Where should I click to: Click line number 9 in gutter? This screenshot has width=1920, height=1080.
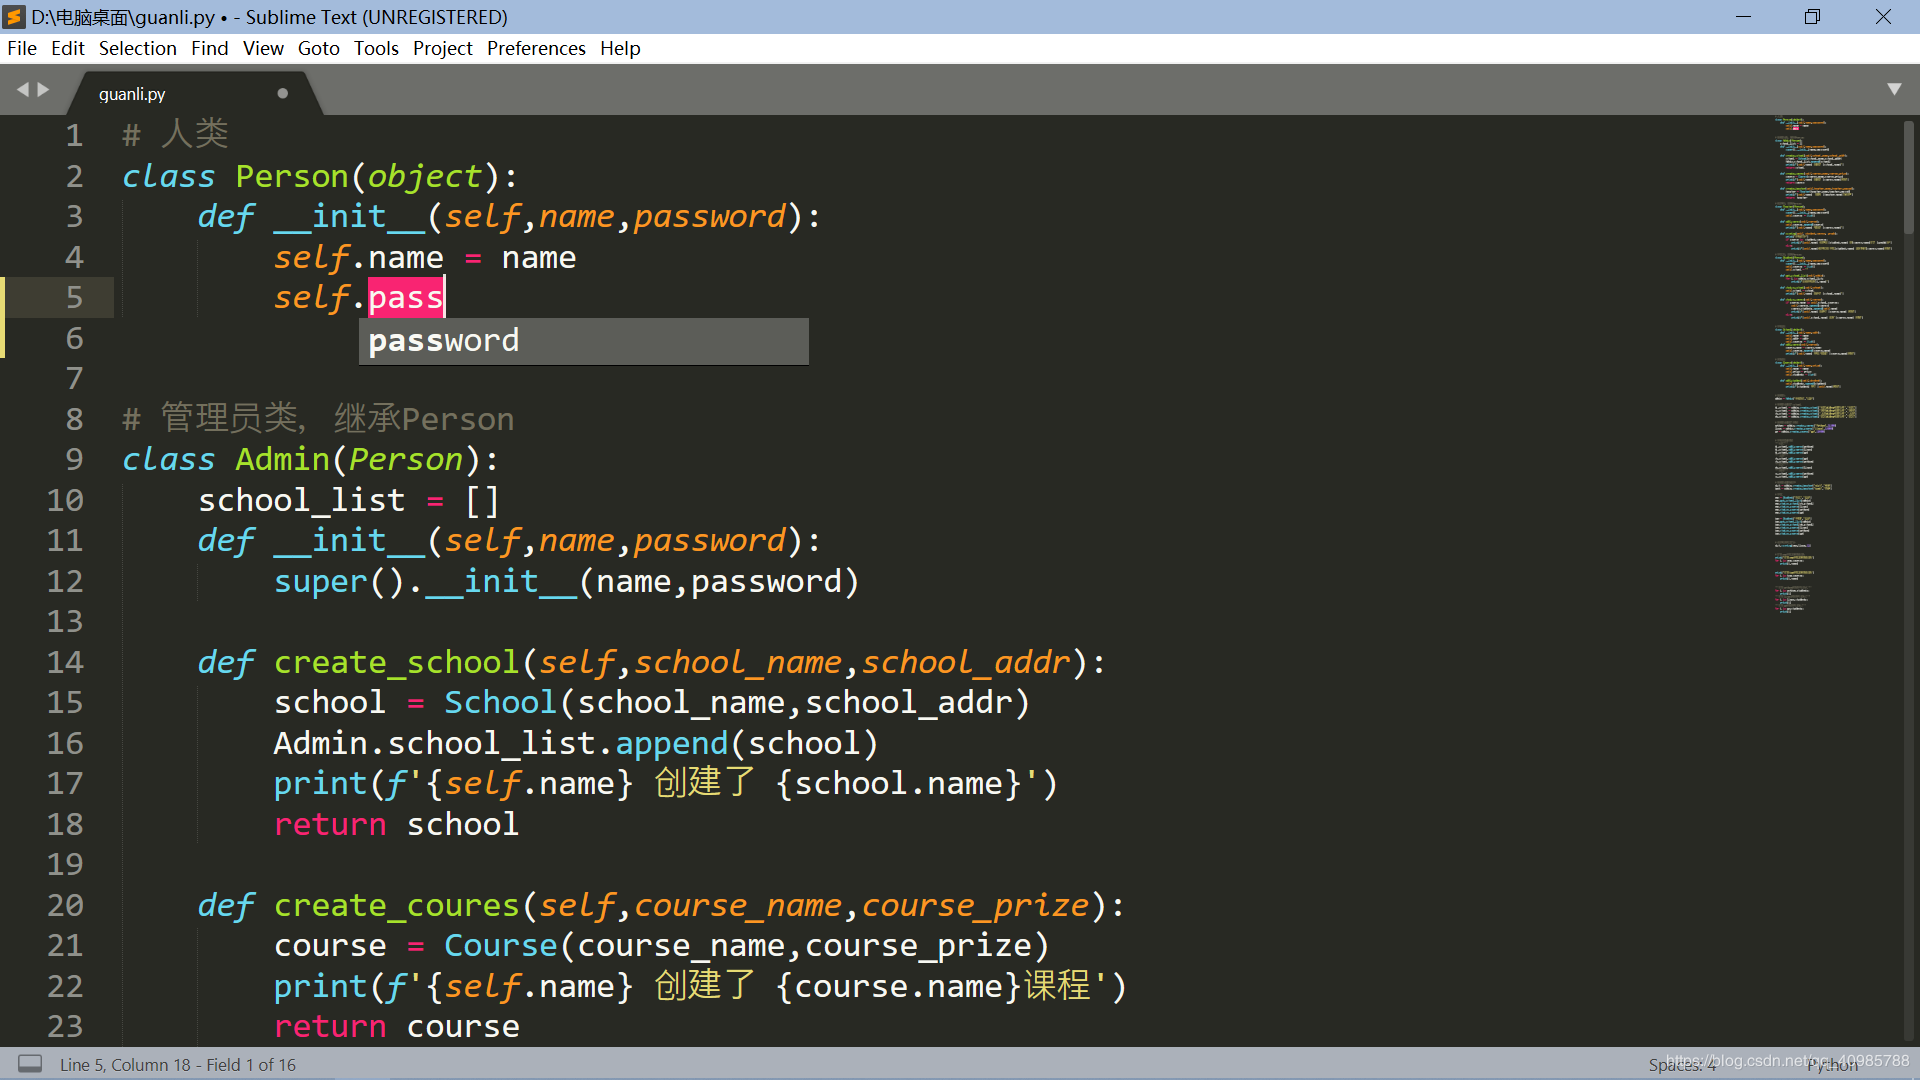click(x=74, y=460)
